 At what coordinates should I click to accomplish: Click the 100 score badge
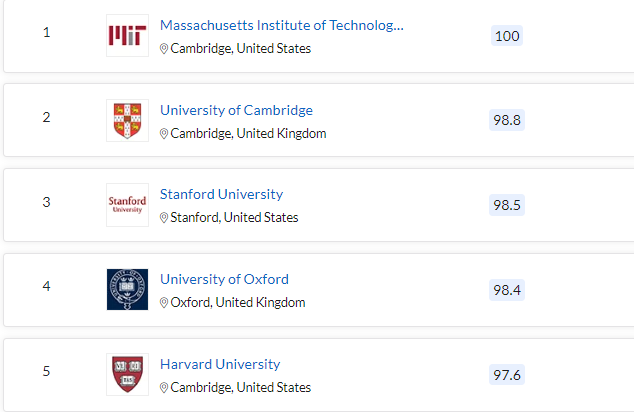[507, 36]
